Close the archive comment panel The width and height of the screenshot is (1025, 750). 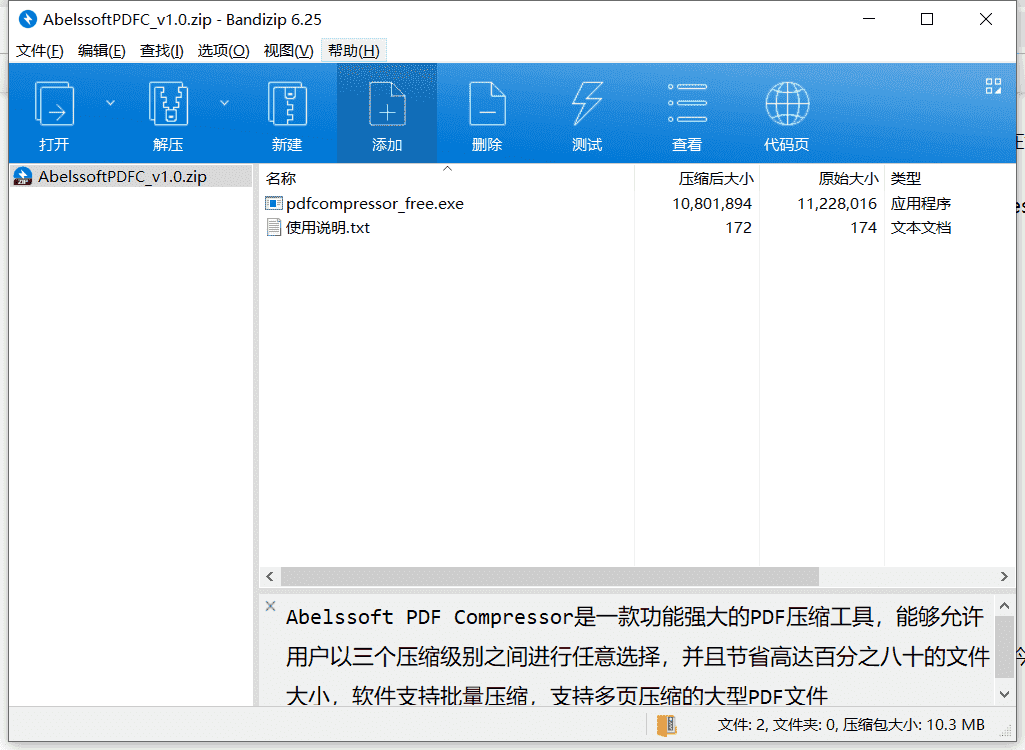click(x=270, y=605)
